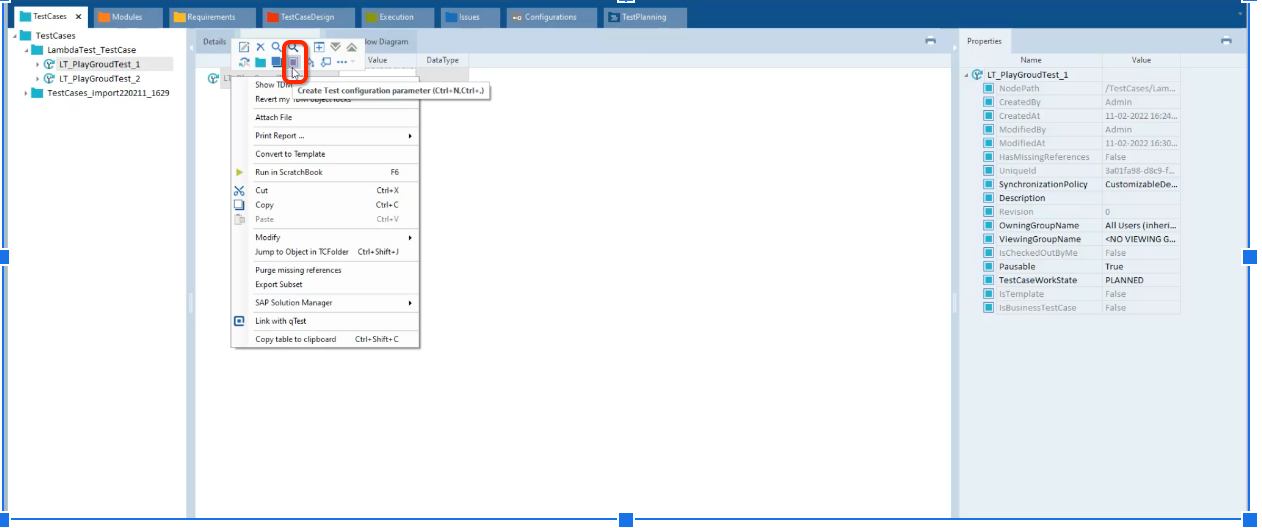Click the delete X icon in mini toolbar

(260, 47)
